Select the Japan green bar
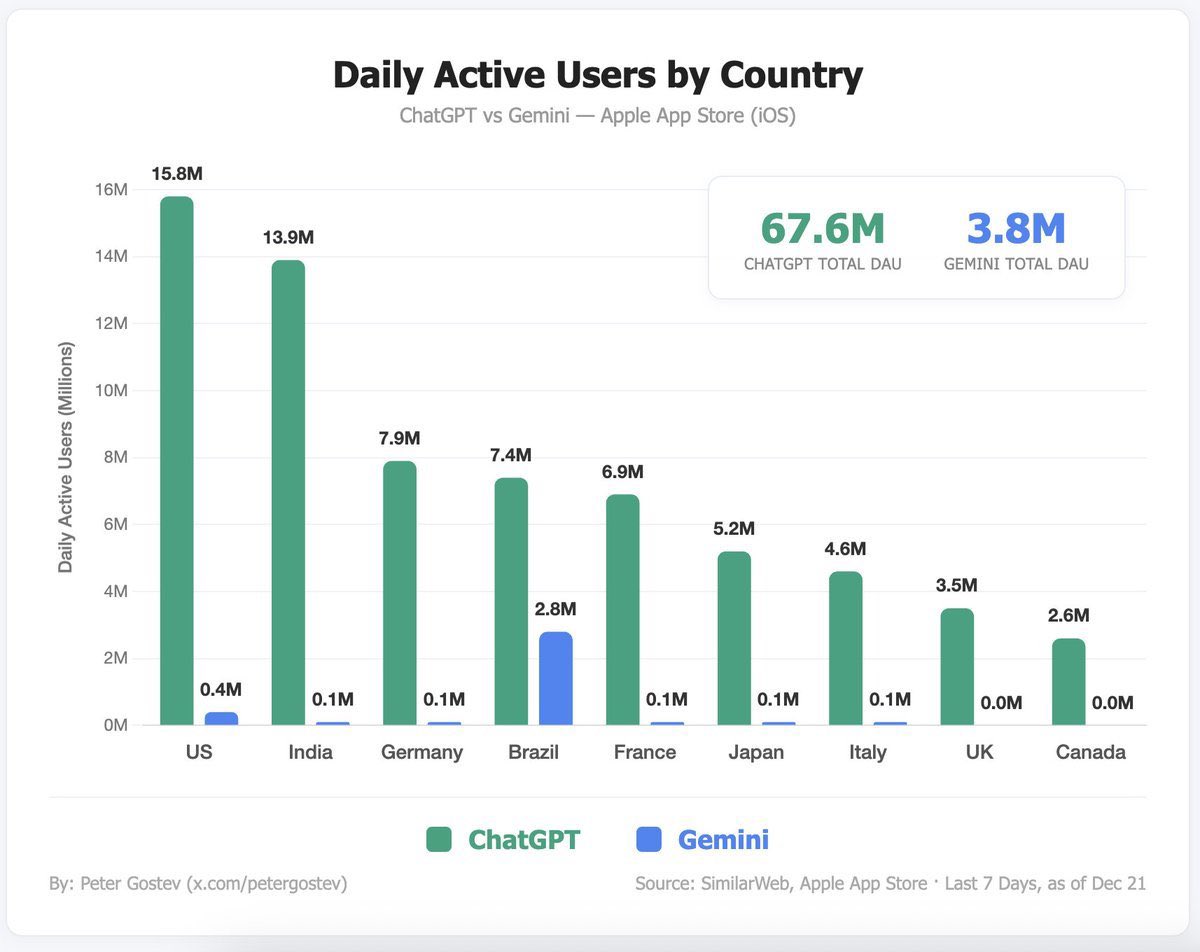 (x=734, y=638)
